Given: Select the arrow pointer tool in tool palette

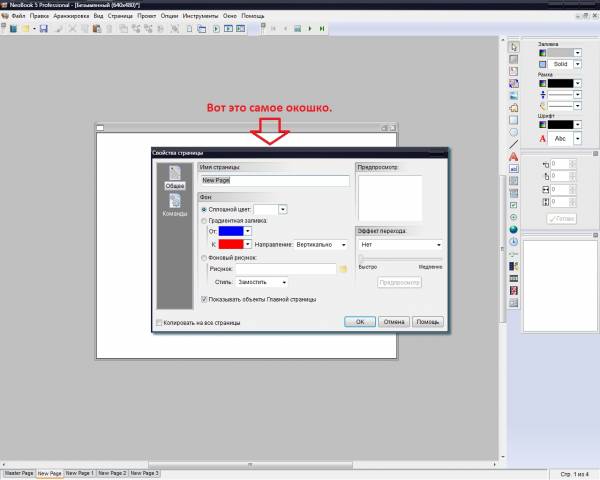Looking at the screenshot, I should pyautogui.click(x=513, y=47).
